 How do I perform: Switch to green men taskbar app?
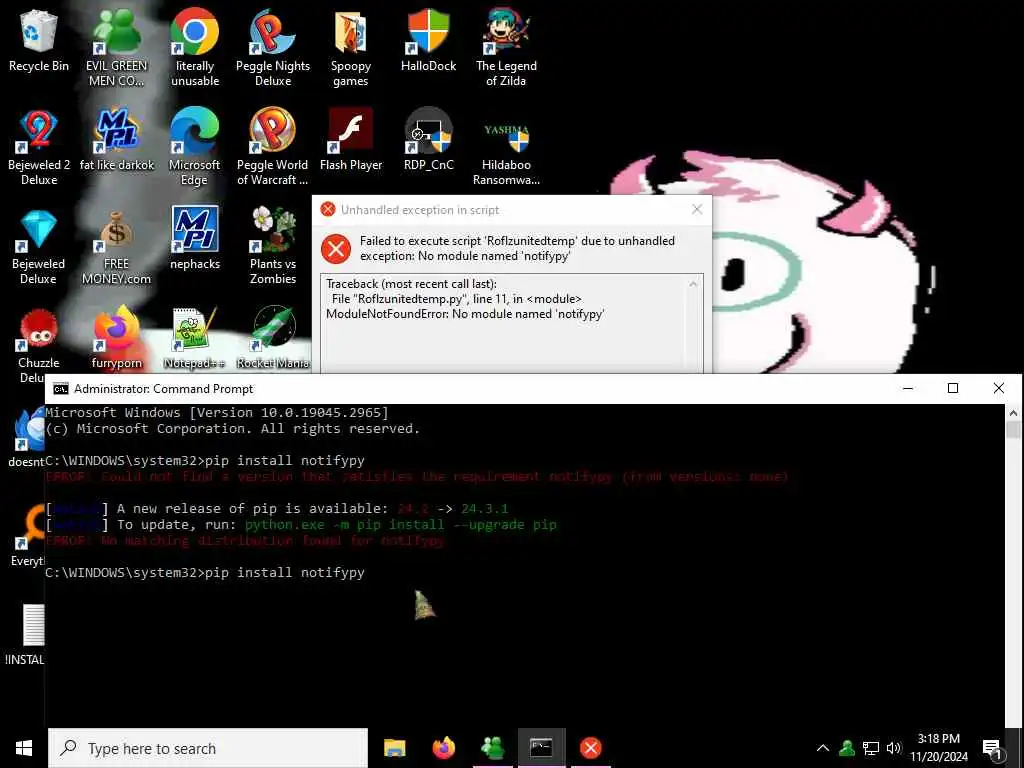click(492, 748)
